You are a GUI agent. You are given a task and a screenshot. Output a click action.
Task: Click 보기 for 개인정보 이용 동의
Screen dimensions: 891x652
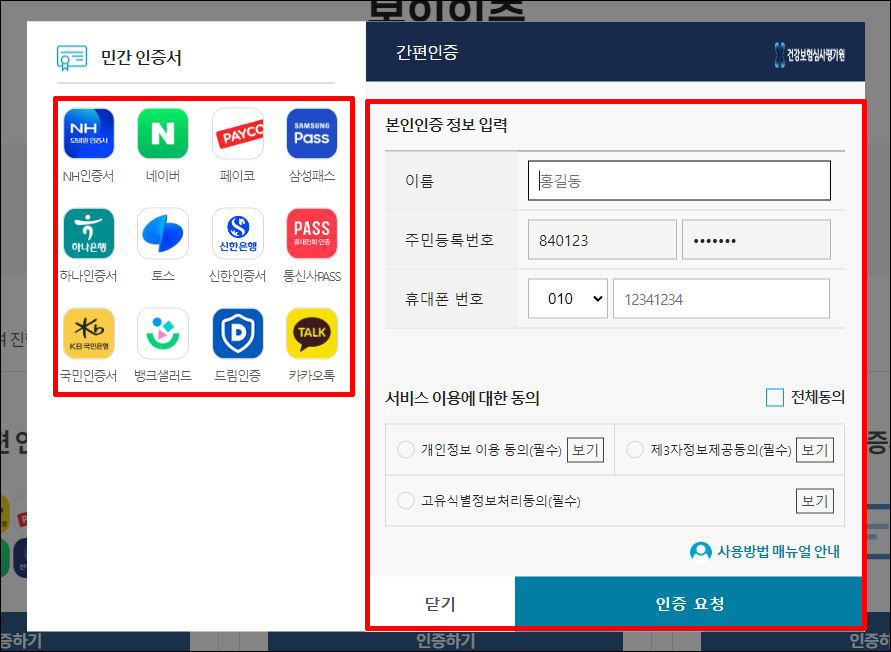pyautogui.click(x=585, y=450)
